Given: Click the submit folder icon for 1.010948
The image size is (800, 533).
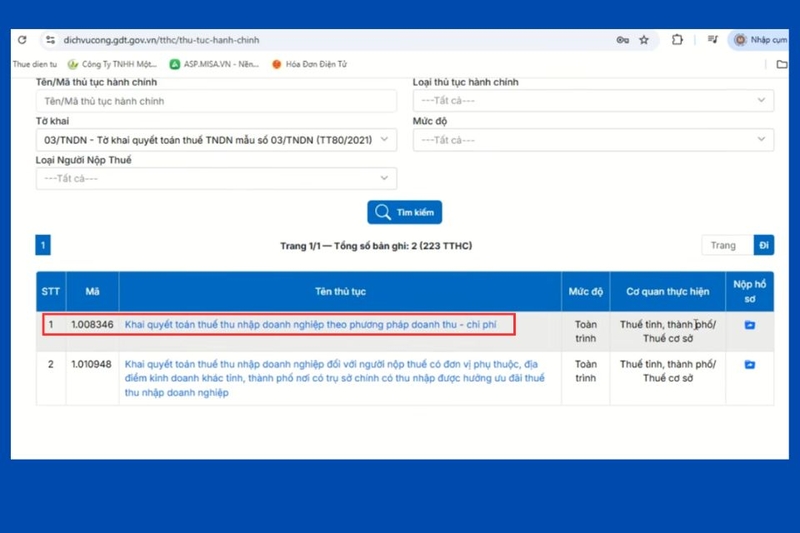Looking at the screenshot, I should [x=749, y=365].
